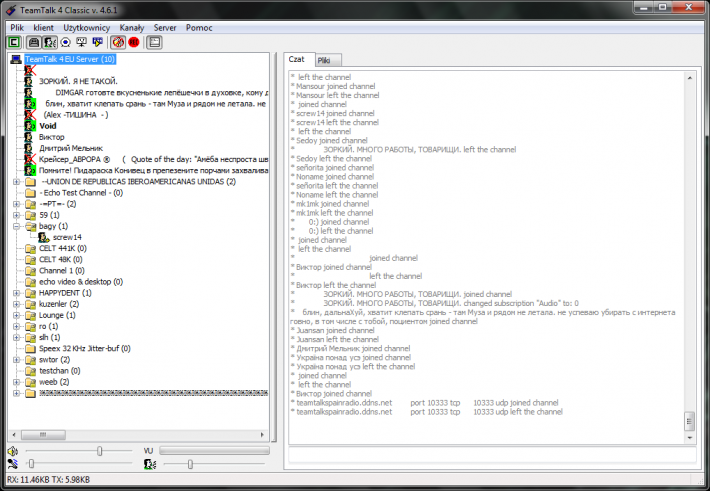Expand the slh channel
The image size is (710, 491).
17,337
